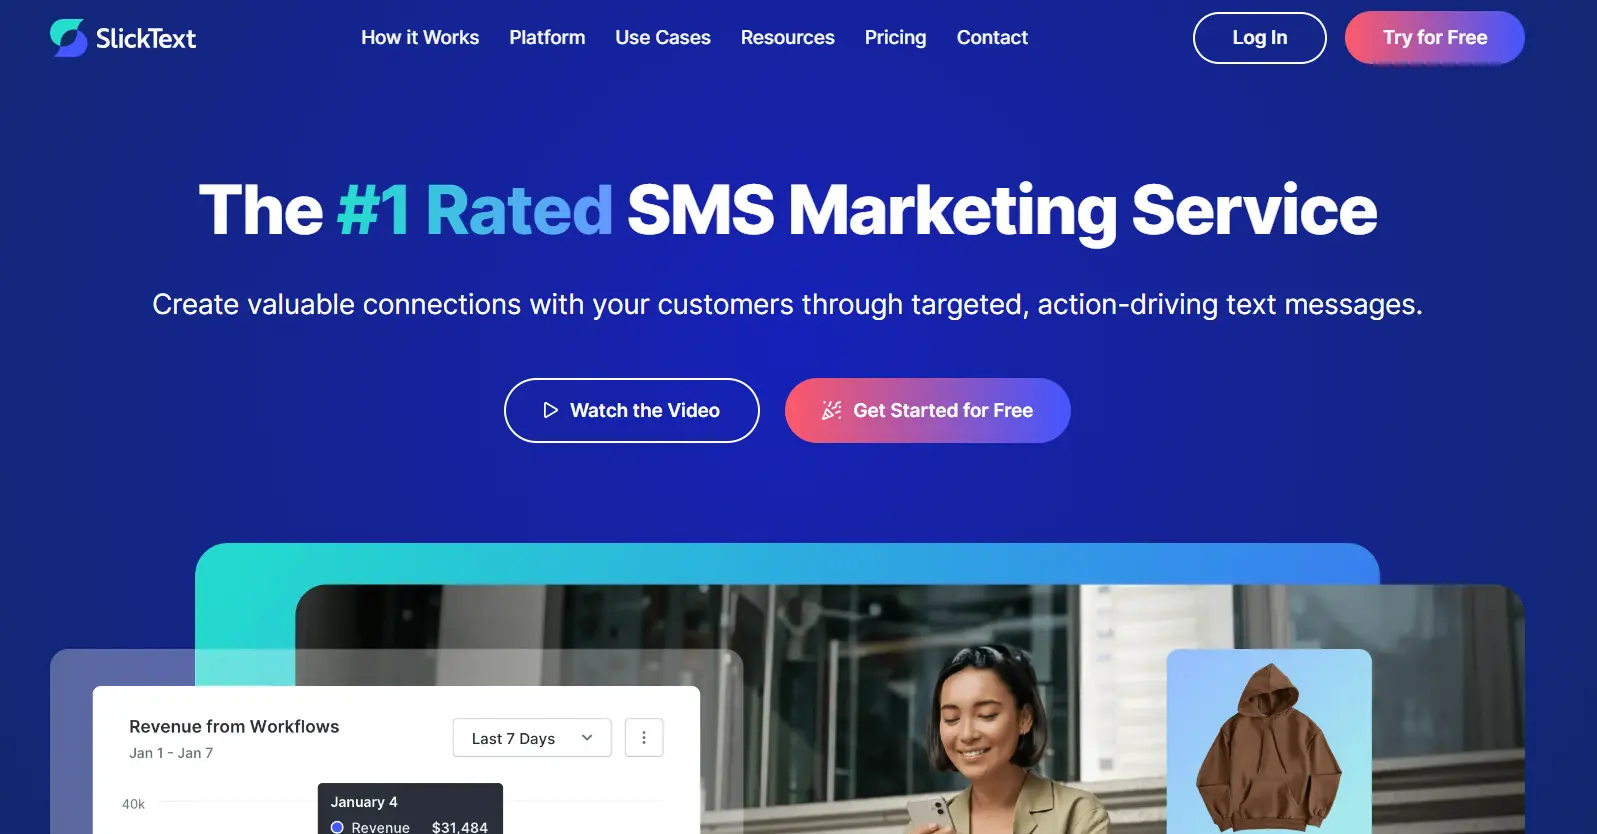
Task: Click the Try for Free button
Action: pyautogui.click(x=1435, y=38)
